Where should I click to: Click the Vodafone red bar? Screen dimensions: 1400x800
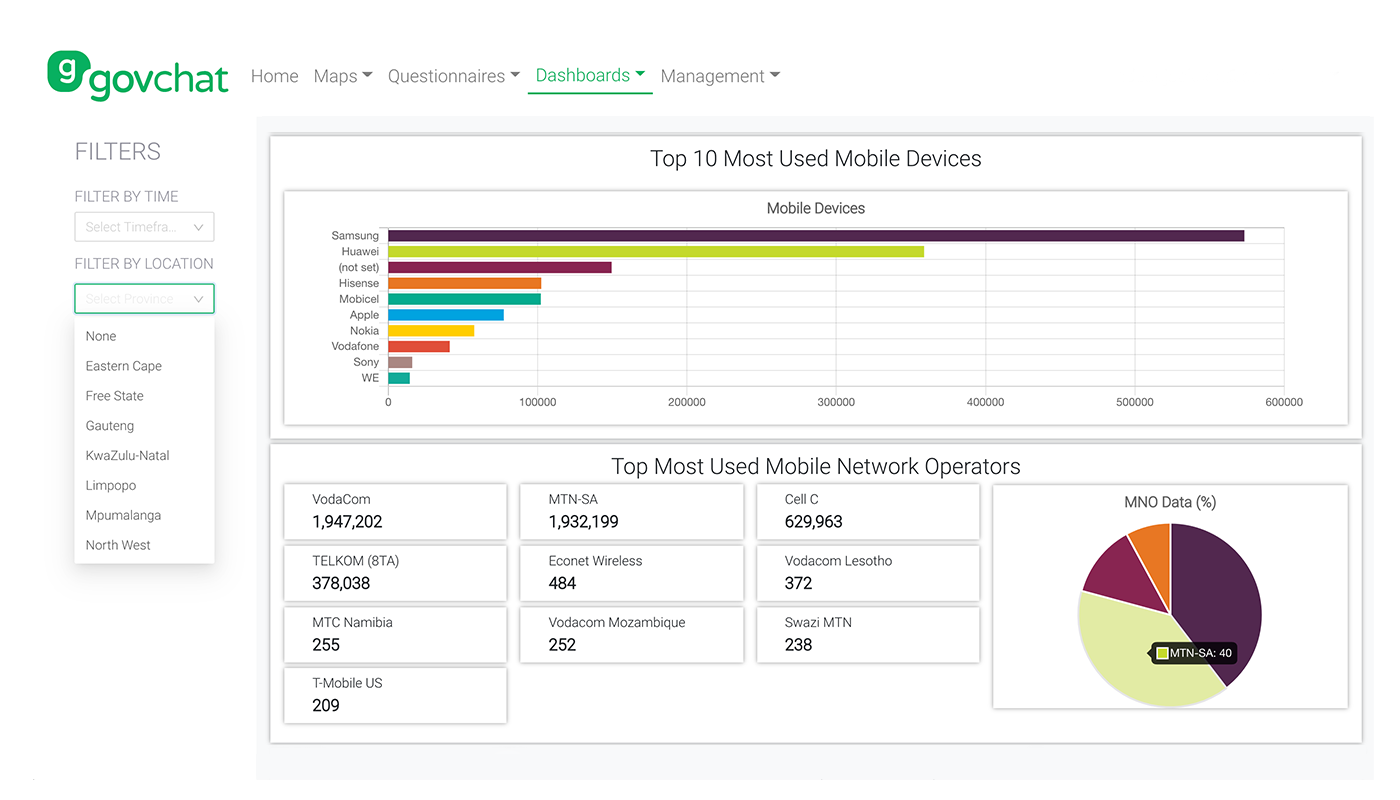coord(419,346)
